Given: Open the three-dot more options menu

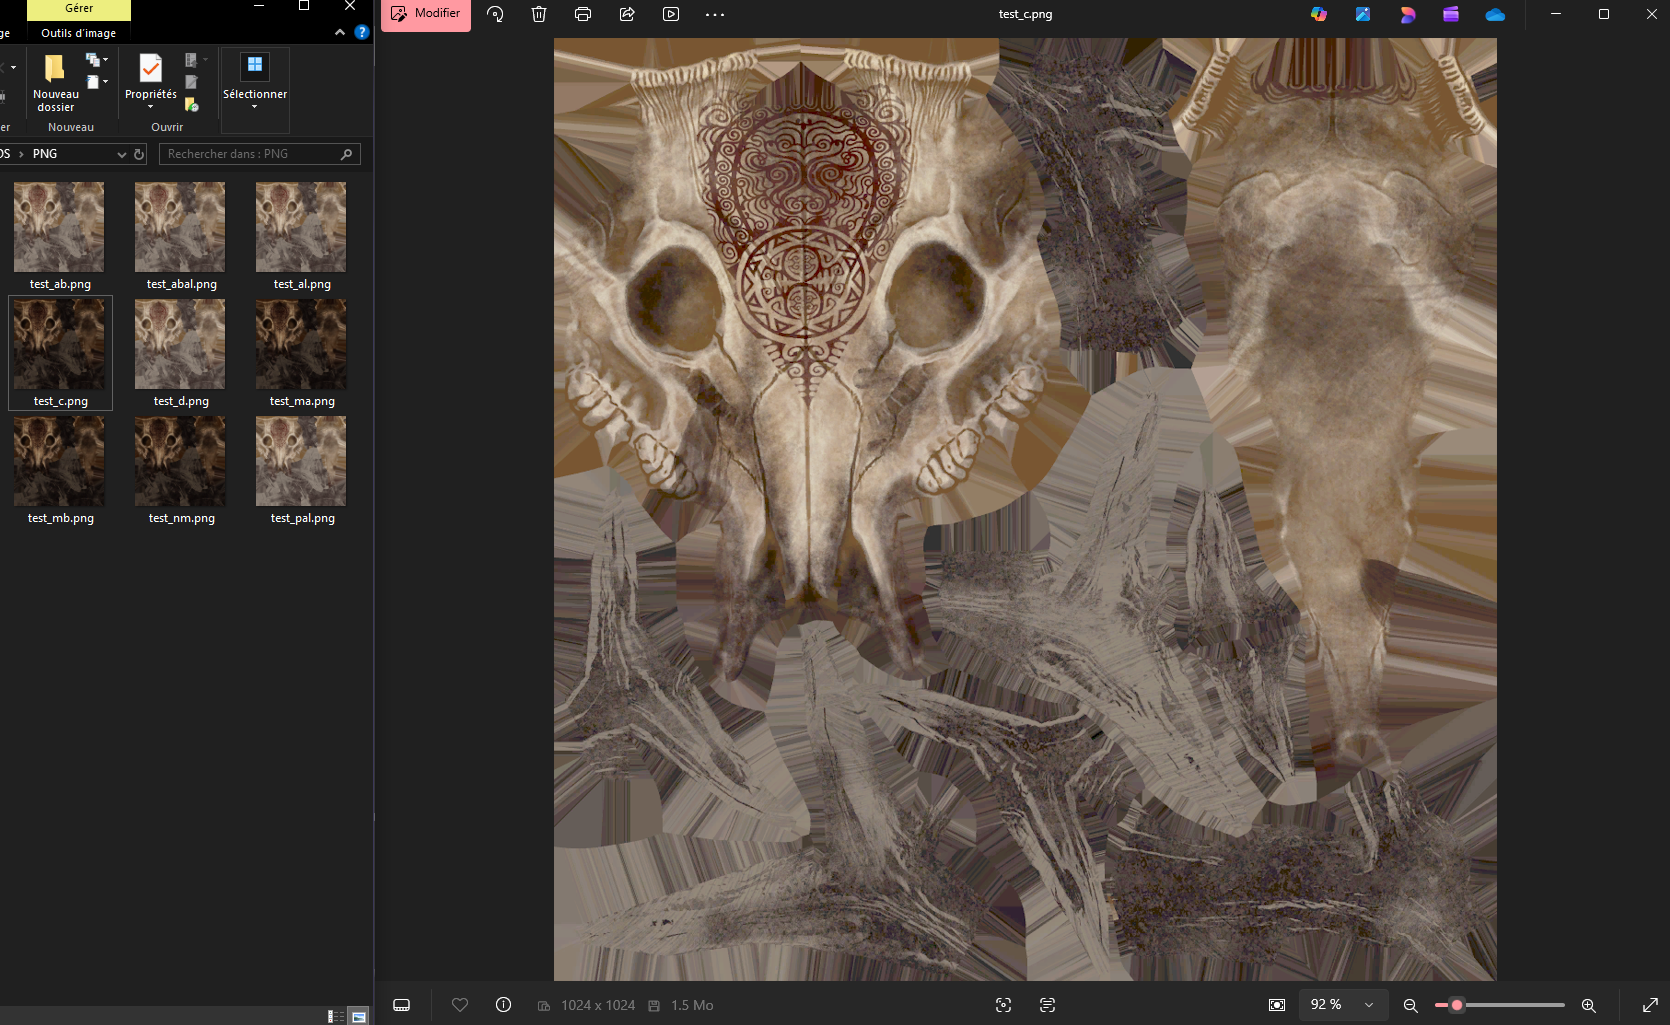Looking at the screenshot, I should pyautogui.click(x=714, y=14).
